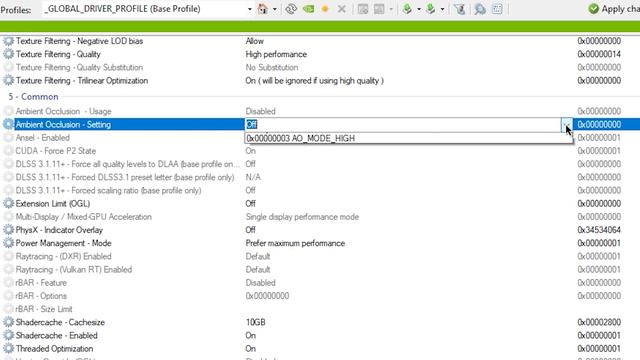
Task: Click the green NVIDIA restore defaults icon
Action: pos(309,9)
